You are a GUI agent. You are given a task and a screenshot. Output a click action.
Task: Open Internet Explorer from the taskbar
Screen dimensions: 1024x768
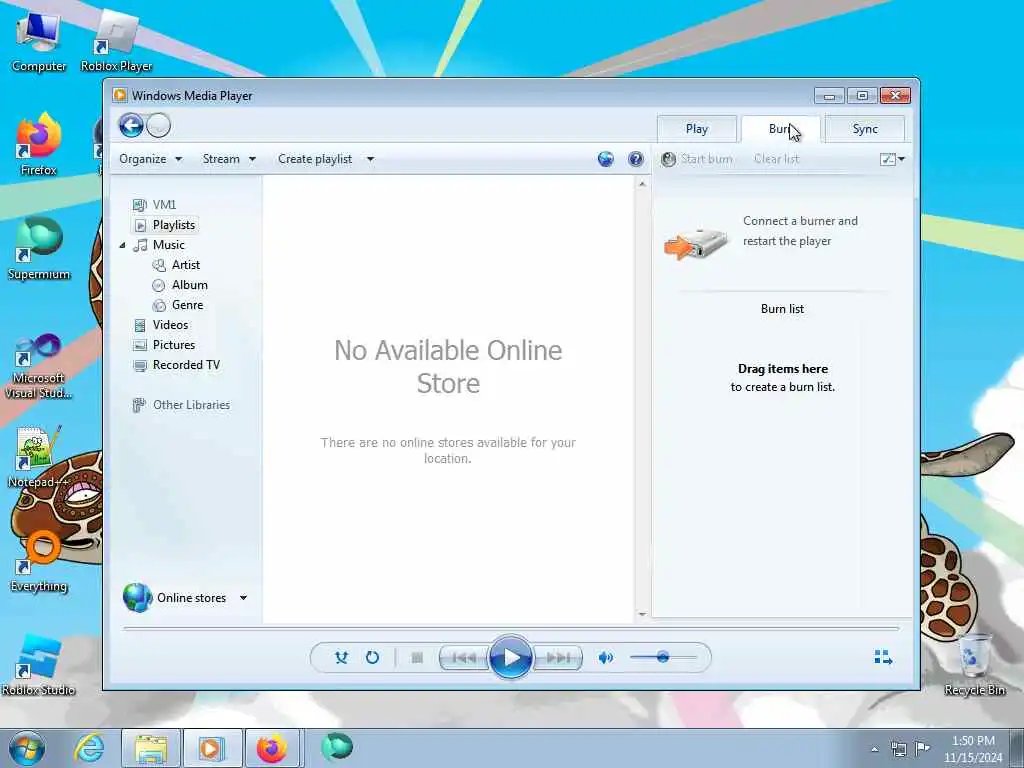pyautogui.click(x=89, y=748)
